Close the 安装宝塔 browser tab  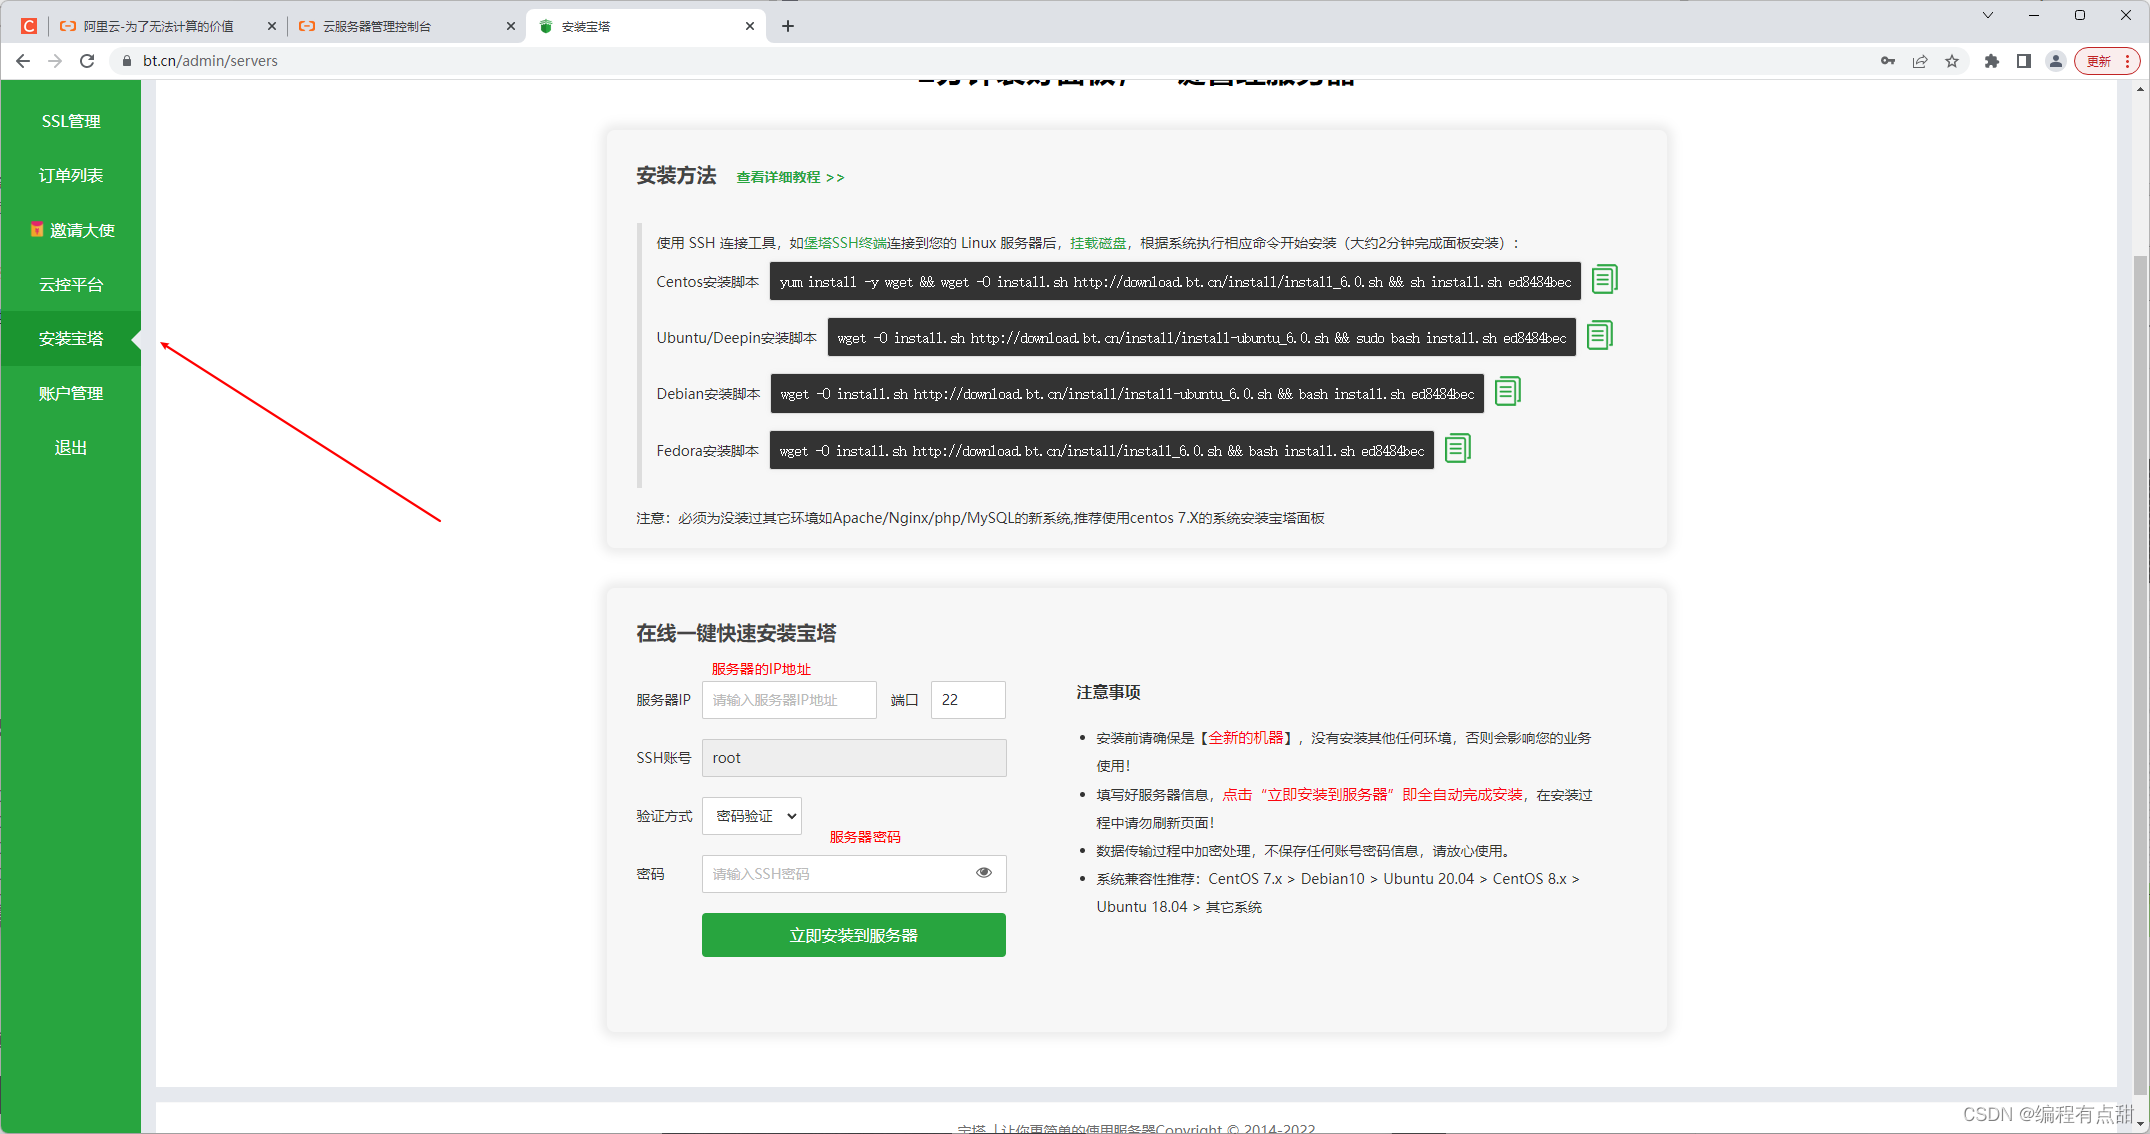coord(750,26)
